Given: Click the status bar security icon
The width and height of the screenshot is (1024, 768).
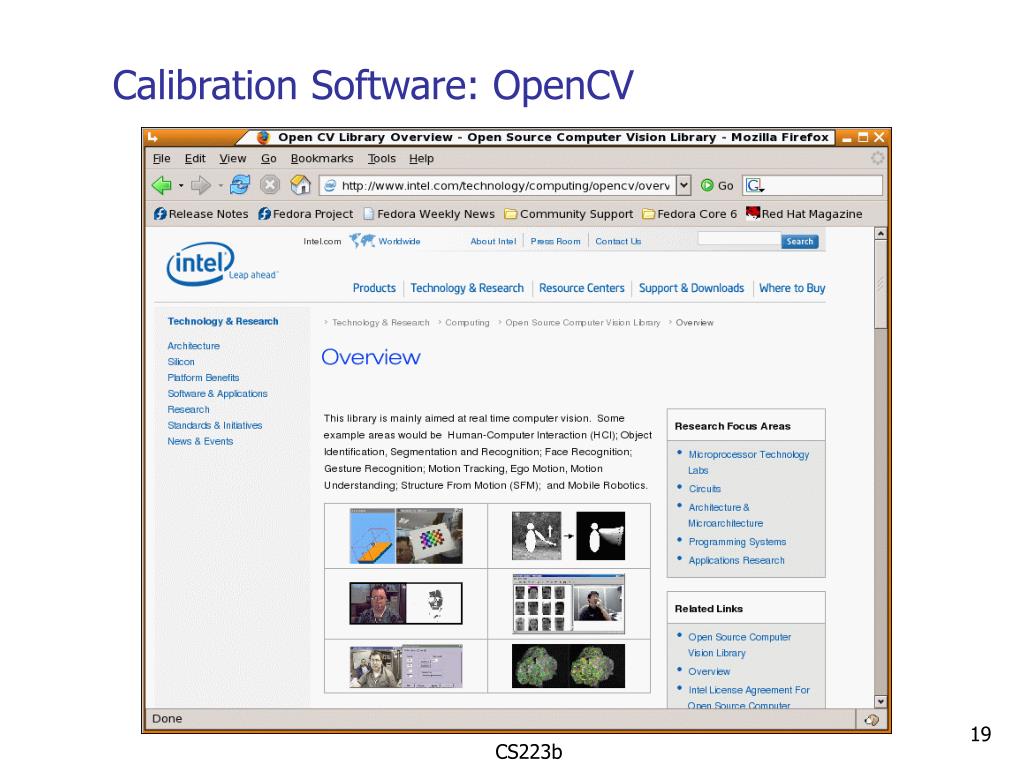Looking at the screenshot, I should 871,720.
